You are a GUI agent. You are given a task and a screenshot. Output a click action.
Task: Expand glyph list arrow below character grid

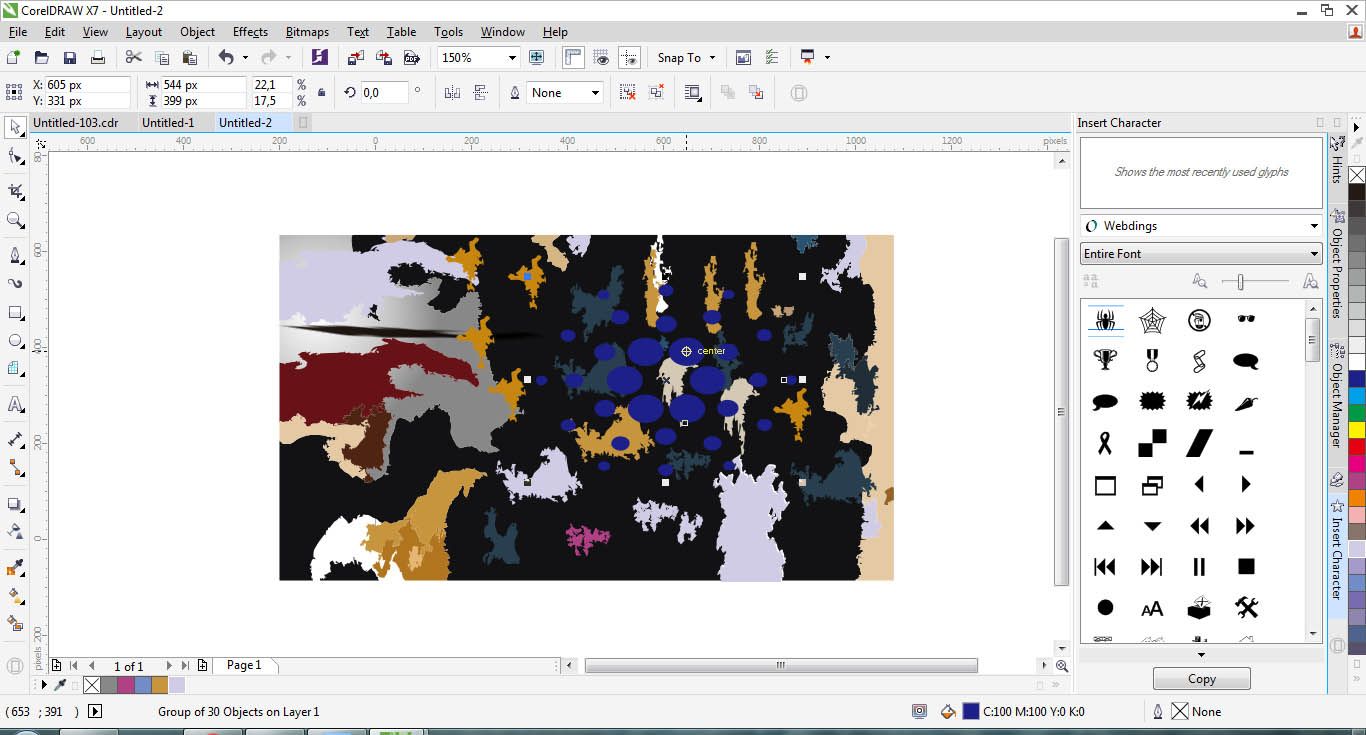pyautogui.click(x=1201, y=655)
